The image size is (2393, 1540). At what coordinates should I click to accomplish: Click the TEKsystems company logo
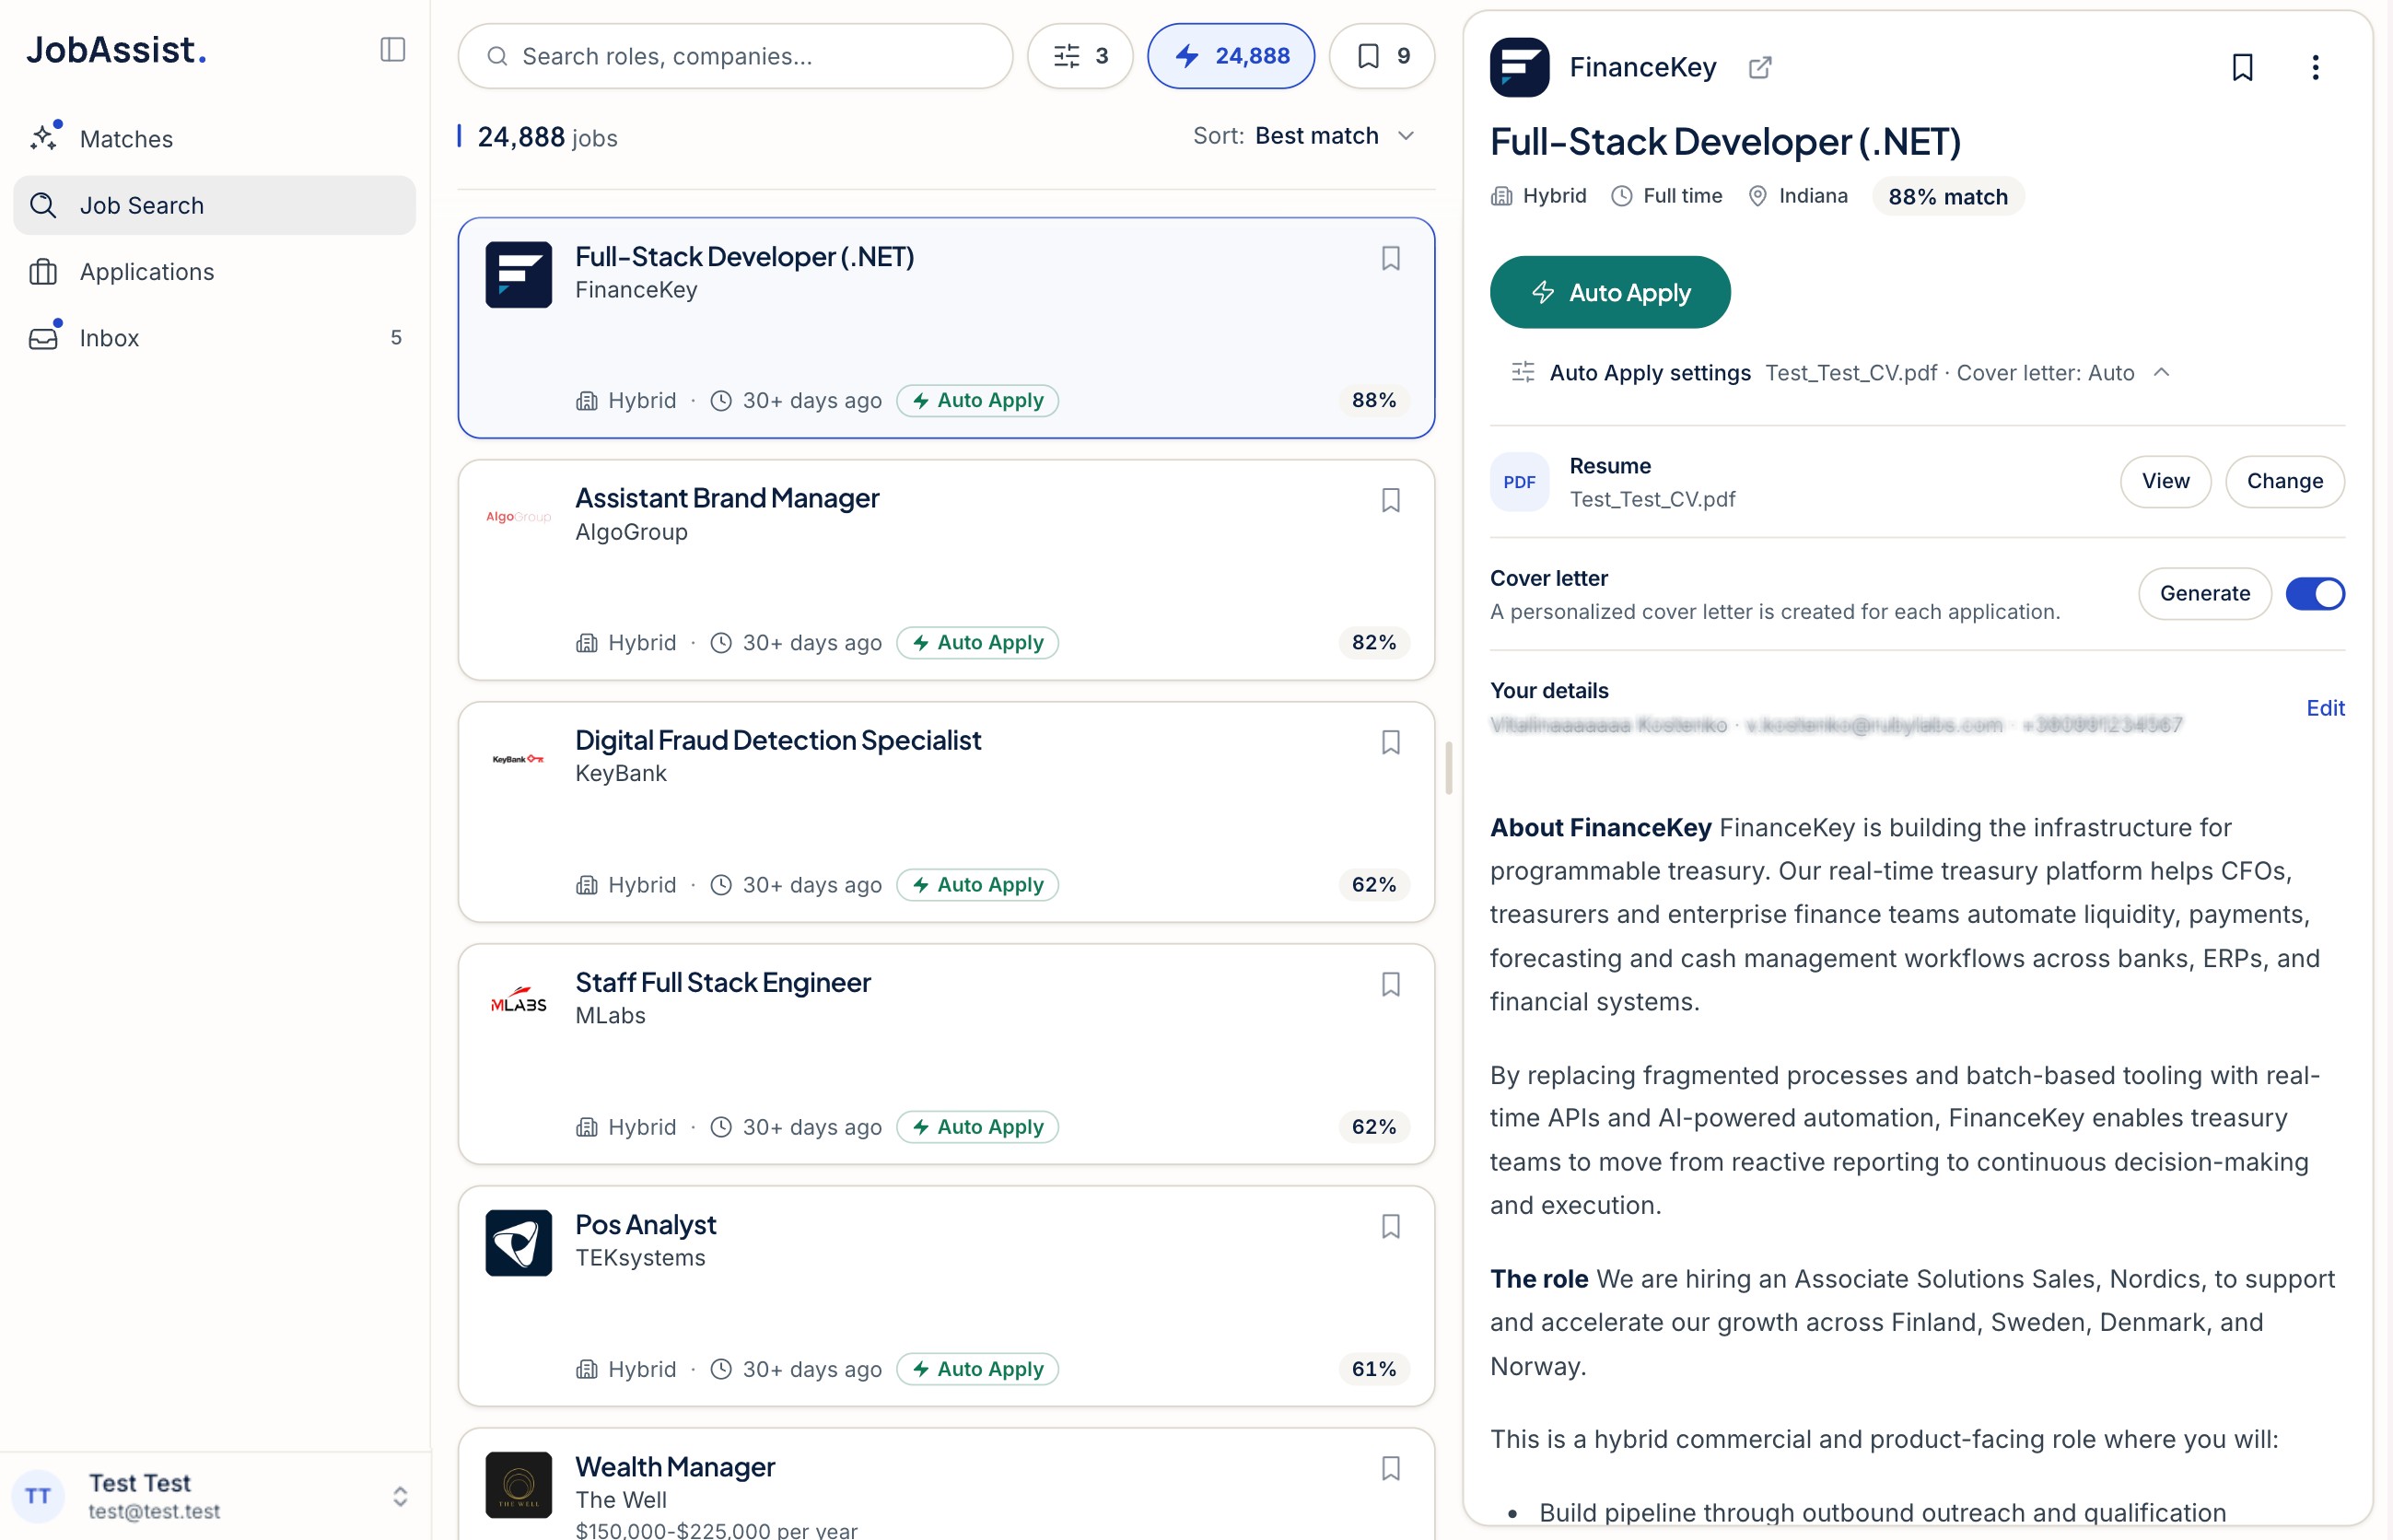[518, 1243]
